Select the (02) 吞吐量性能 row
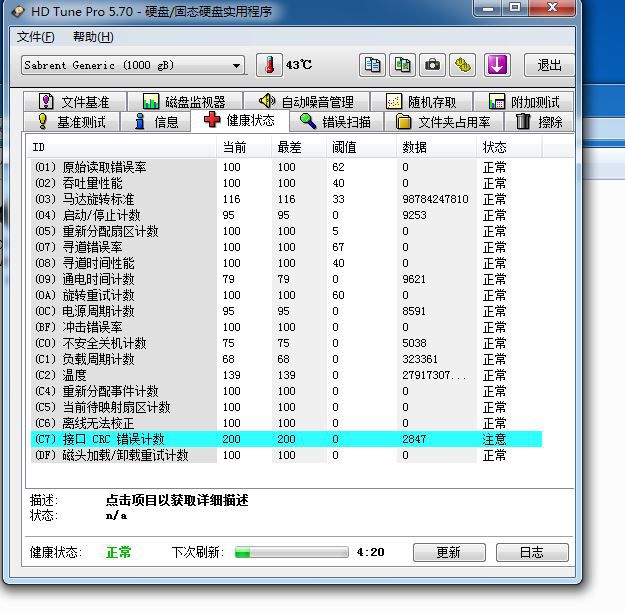This screenshot has height=611, width=625. [286, 183]
